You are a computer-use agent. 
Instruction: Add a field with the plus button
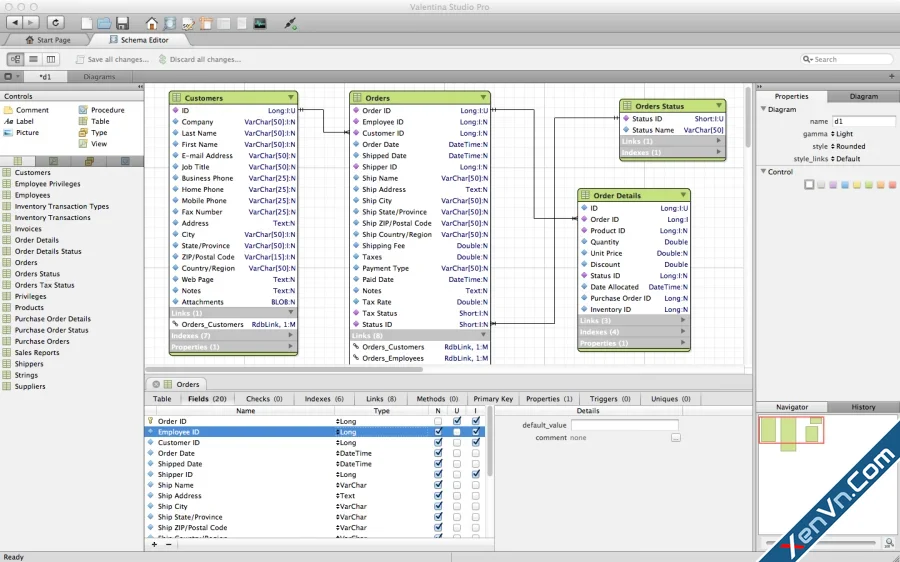(154, 544)
